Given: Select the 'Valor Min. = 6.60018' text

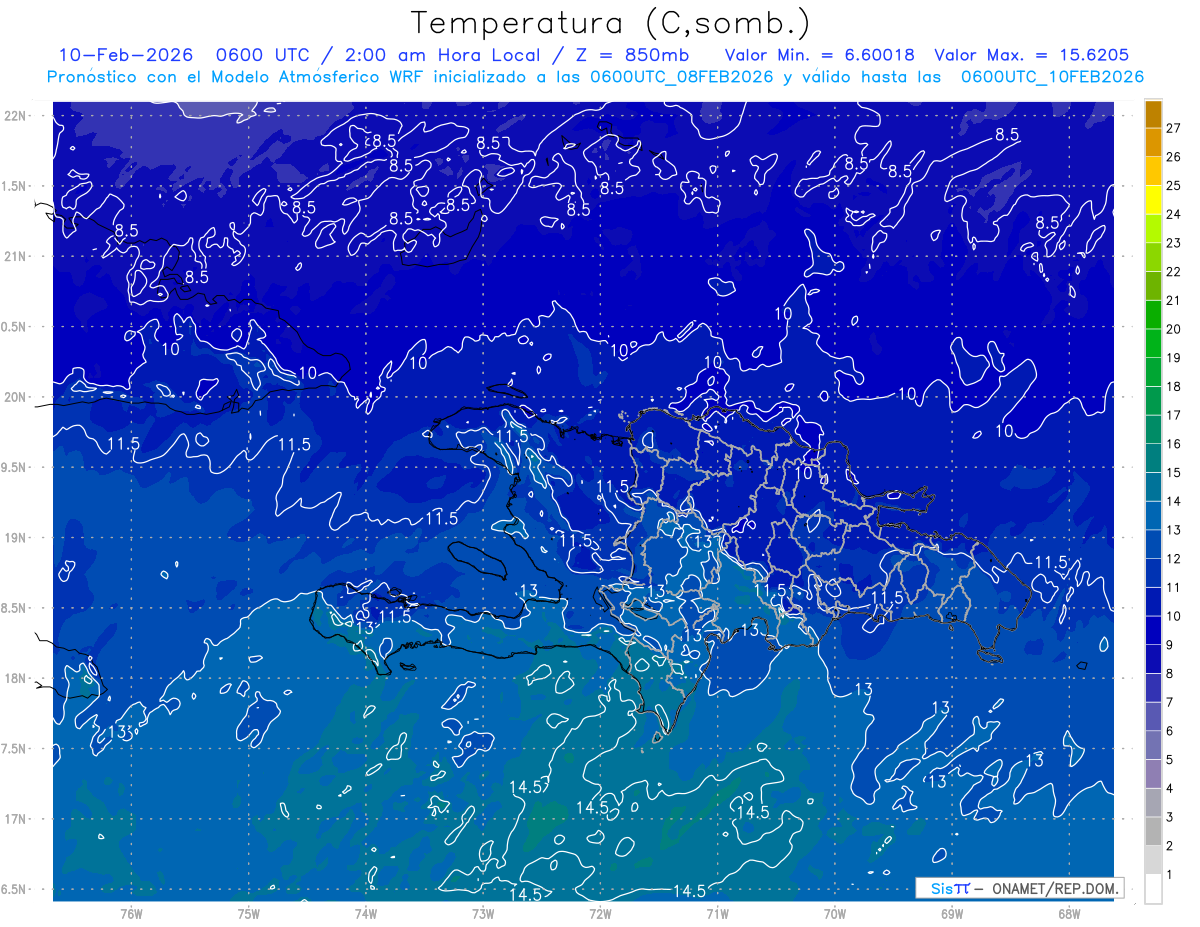Looking at the screenshot, I should click(820, 55).
